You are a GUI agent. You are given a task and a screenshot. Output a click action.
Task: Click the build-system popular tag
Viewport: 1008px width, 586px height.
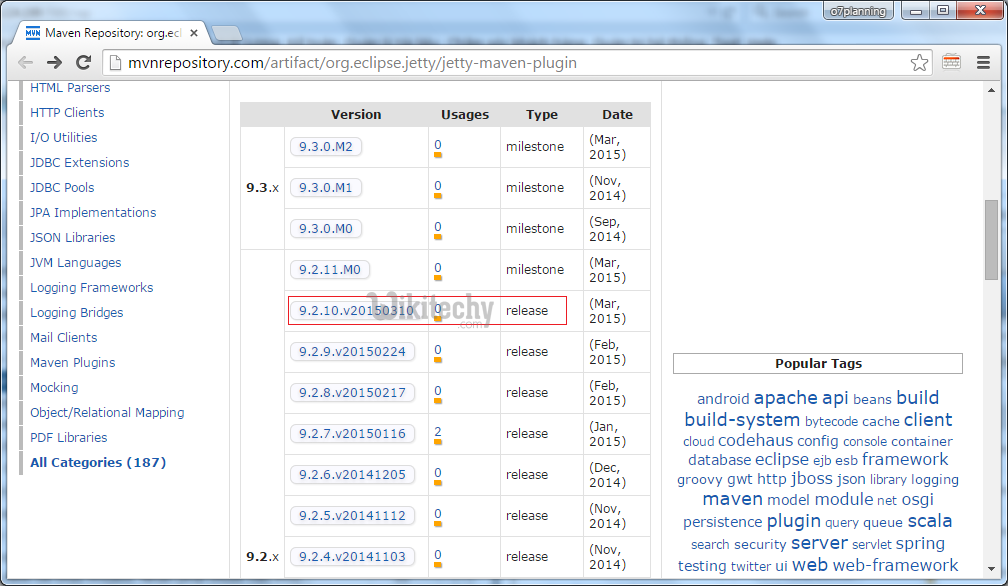coord(741,420)
